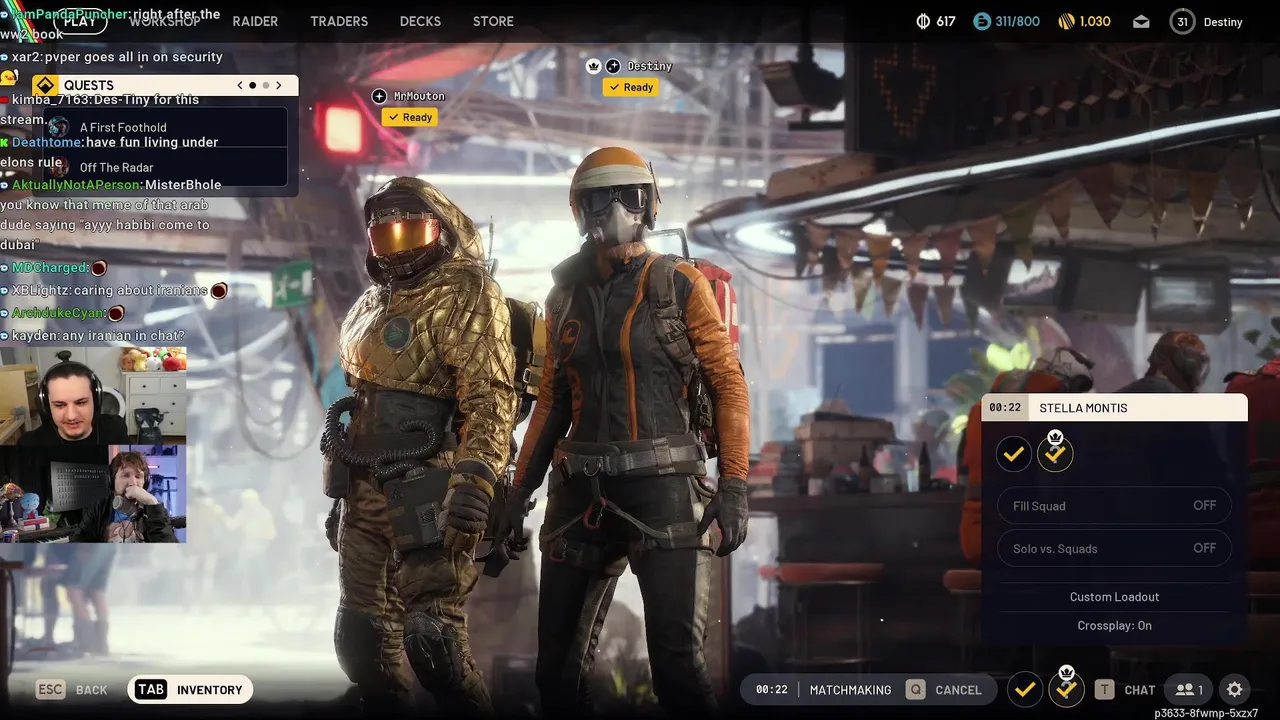1280x720 pixels.
Task: Open the CHAT button
Action: pos(1139,690)
